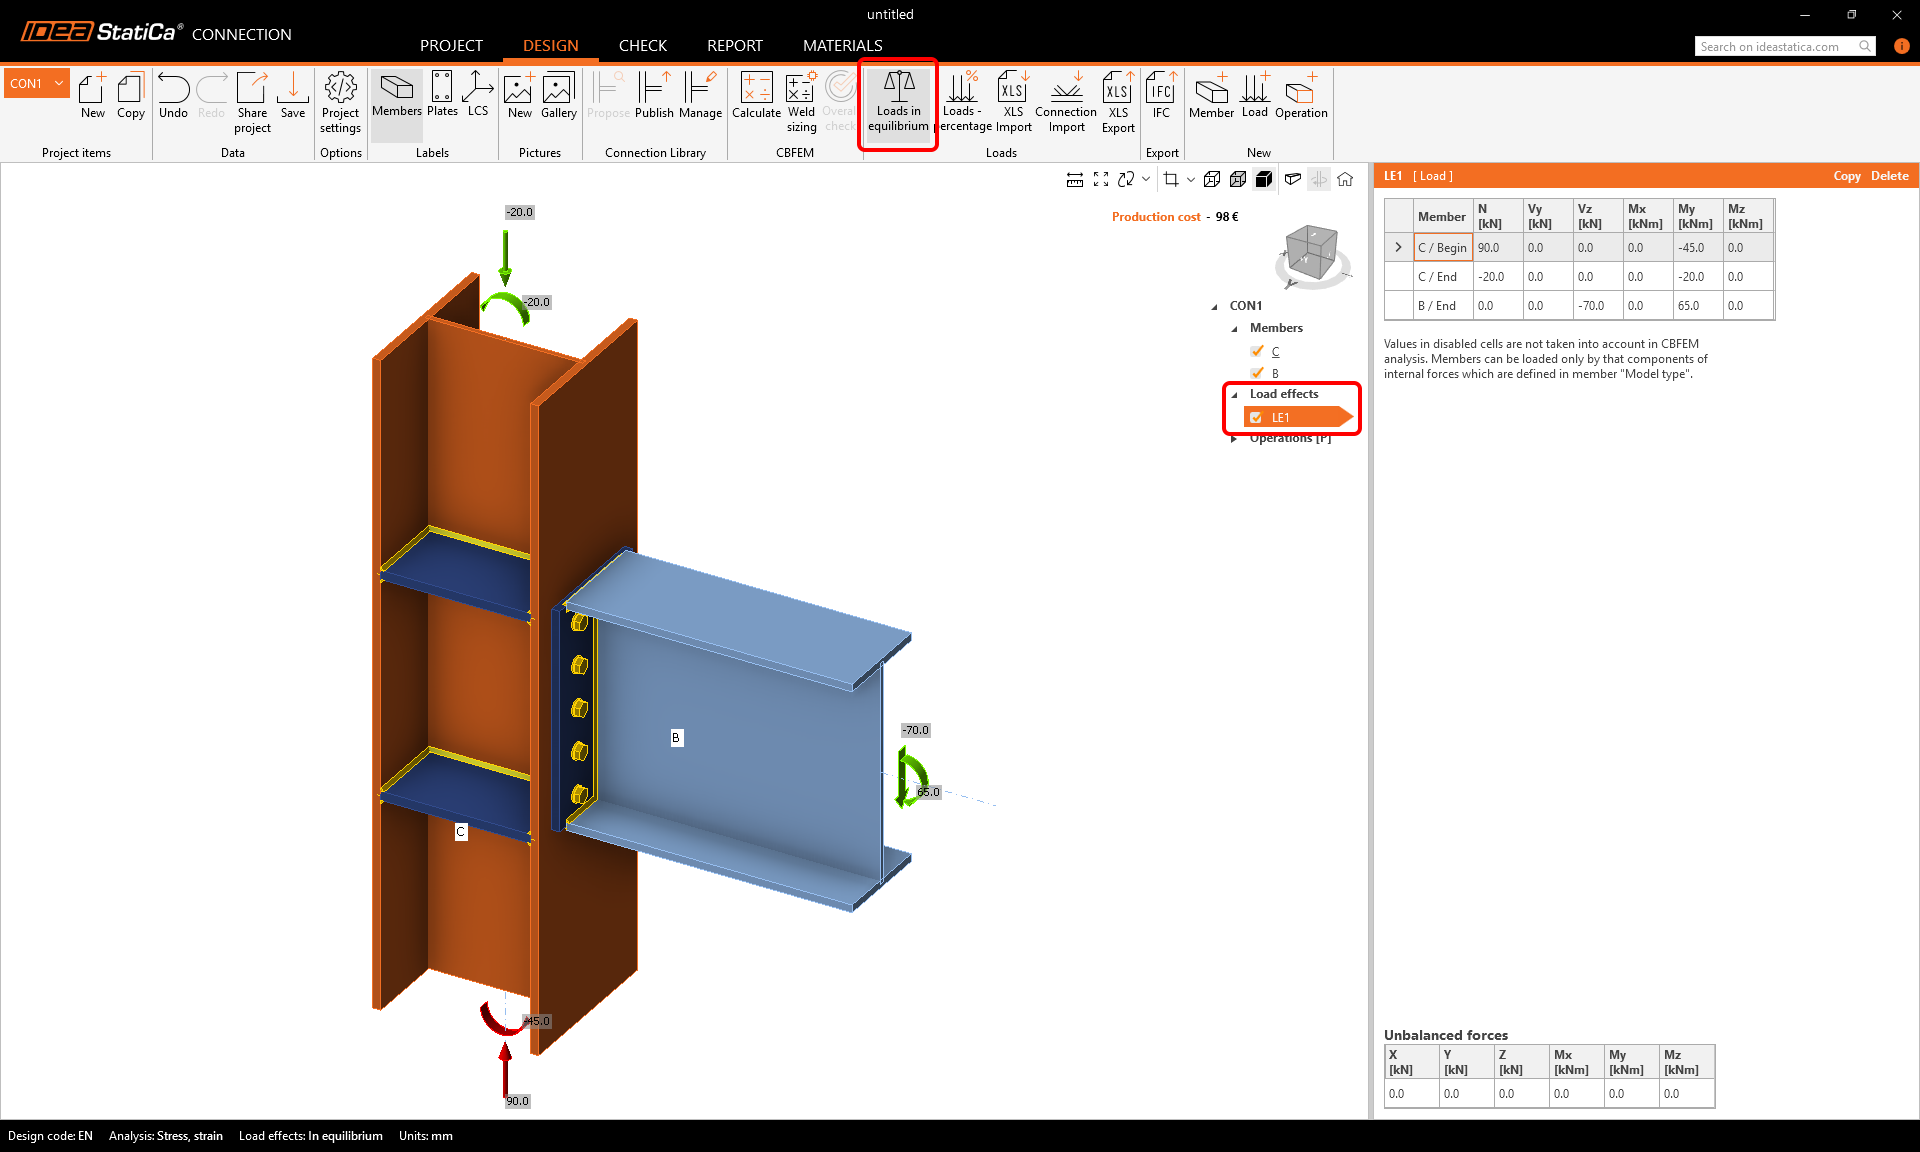Click Delete in LE1 panel header

point(1889,176)
